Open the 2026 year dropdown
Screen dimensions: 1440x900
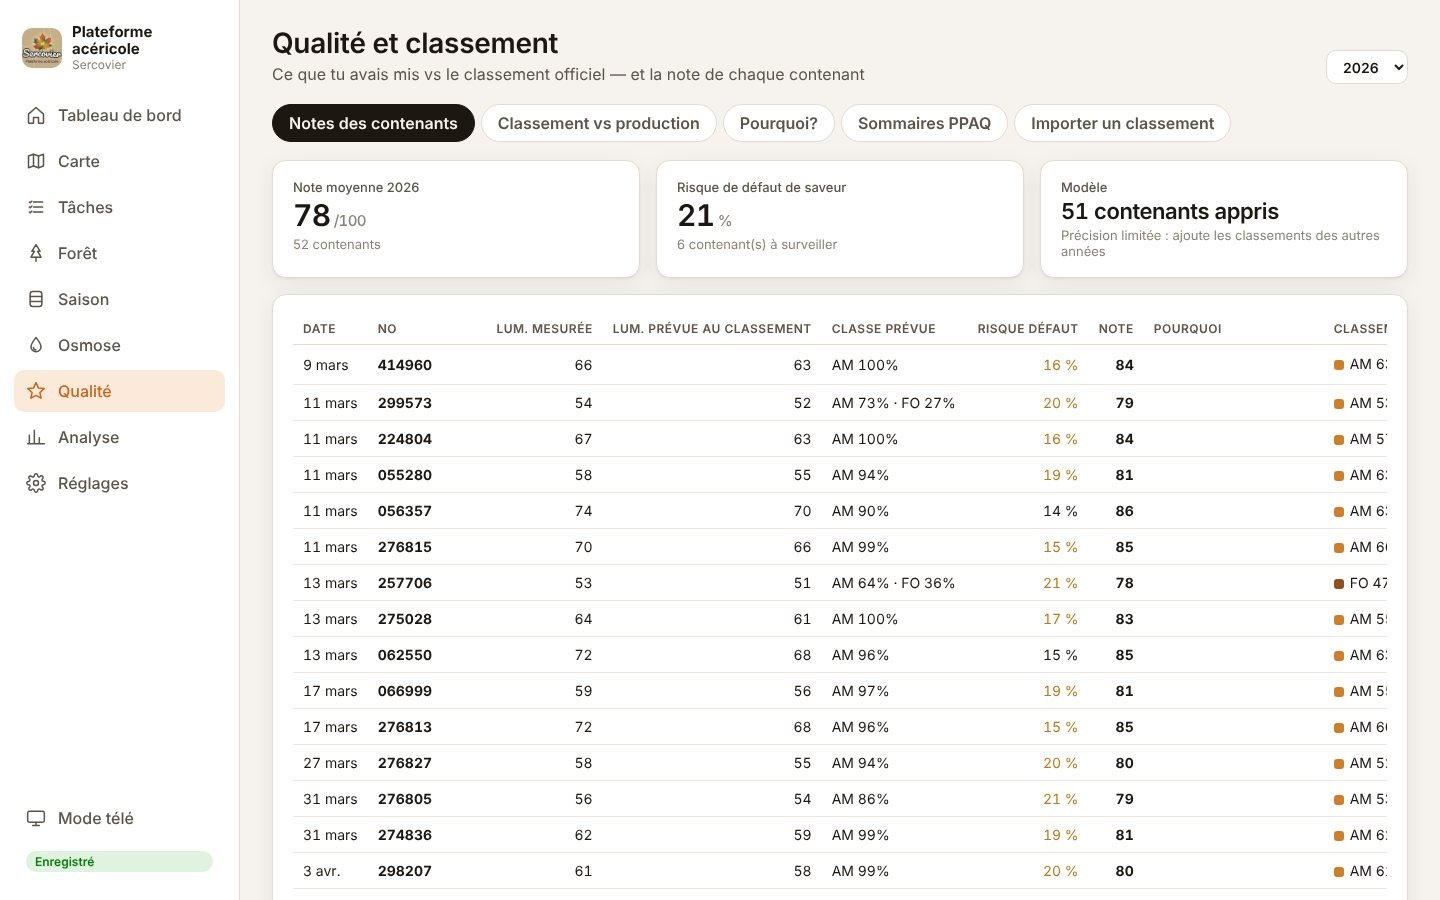pos(1366,67)
